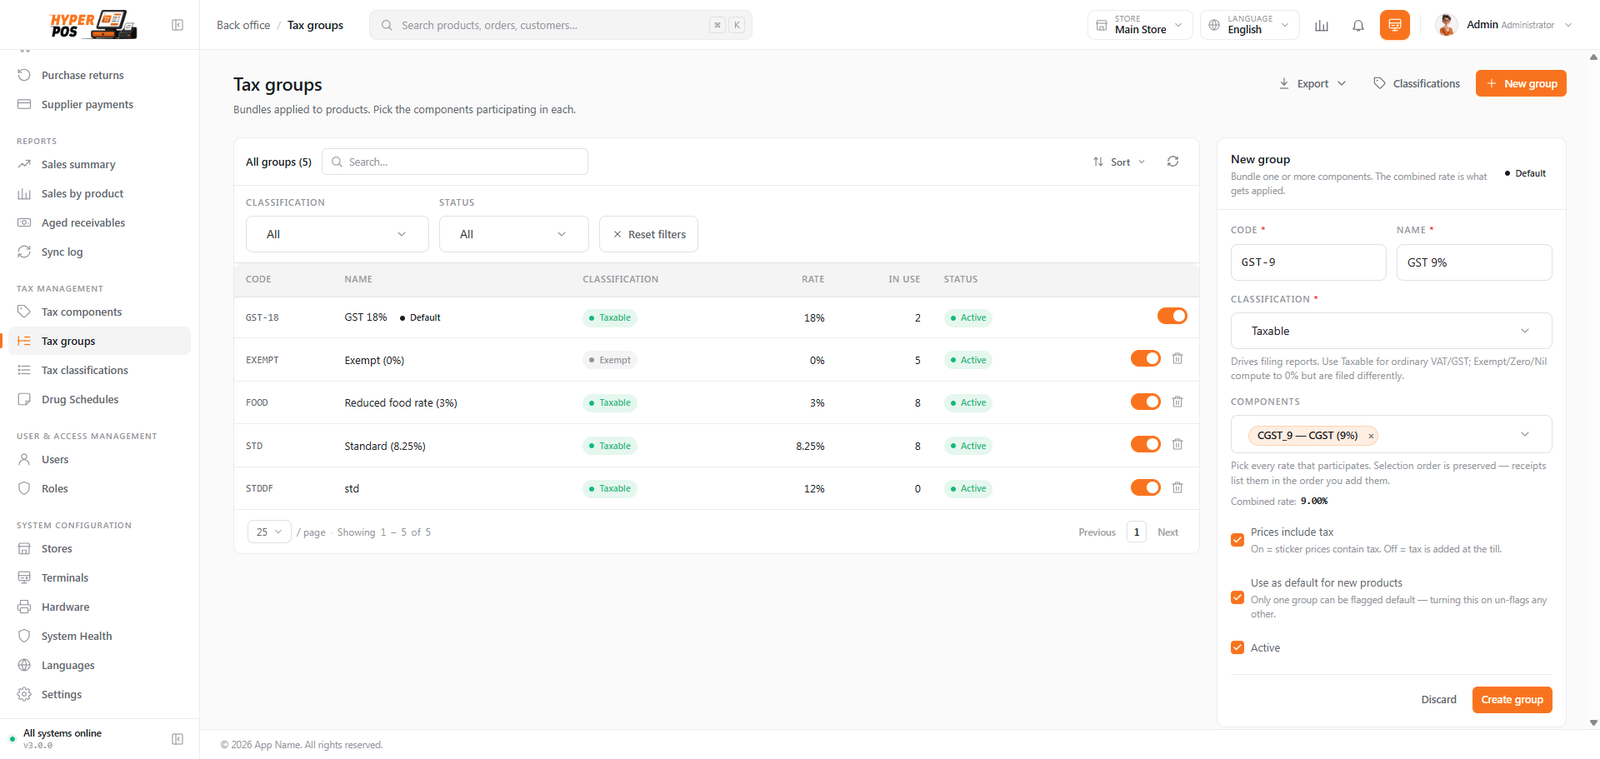The width and height of the screenshot is (1600, 759).
Task: Open the reports chart icon in header
Action: point(1321,25)
